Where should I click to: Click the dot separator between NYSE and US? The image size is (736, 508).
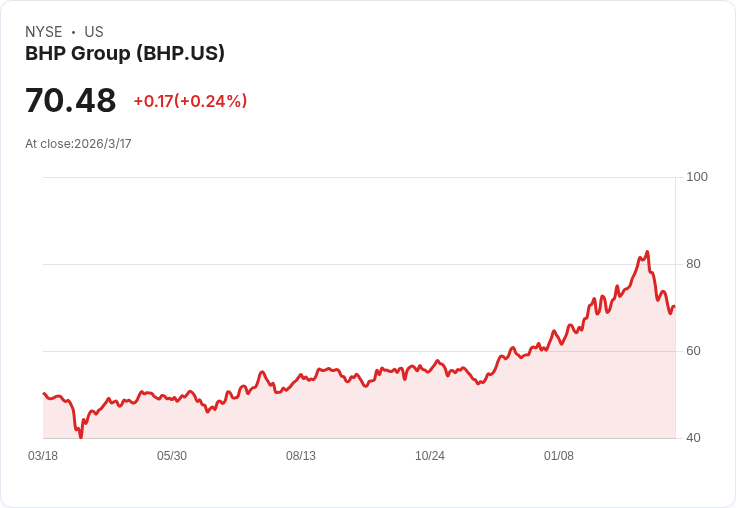[x=73, y=32]
